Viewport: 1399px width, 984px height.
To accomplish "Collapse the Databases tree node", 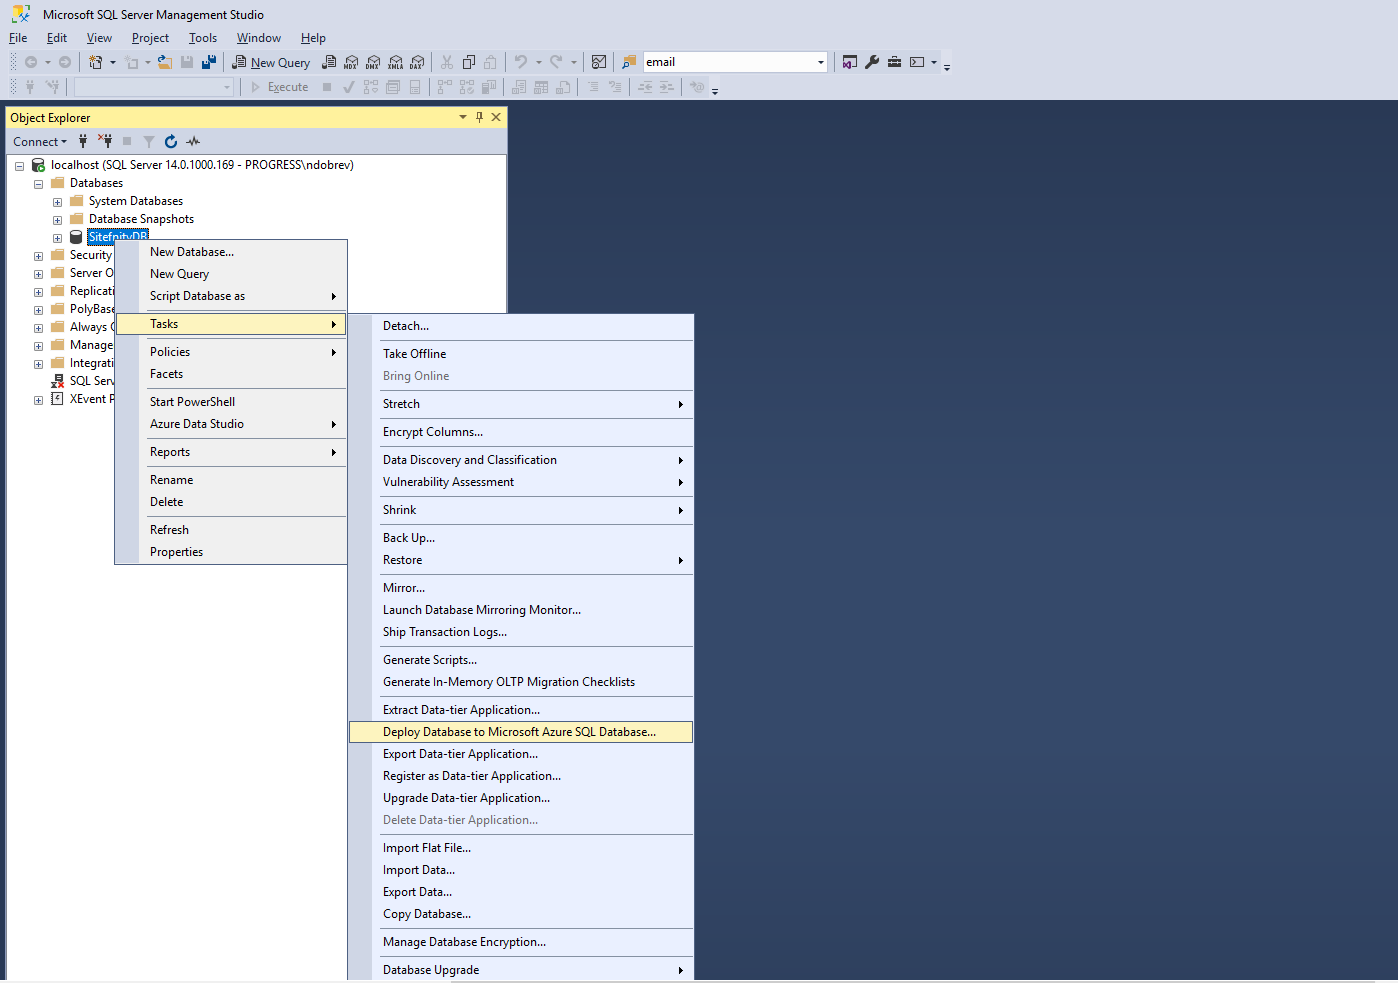I will (x=38, y=183).
